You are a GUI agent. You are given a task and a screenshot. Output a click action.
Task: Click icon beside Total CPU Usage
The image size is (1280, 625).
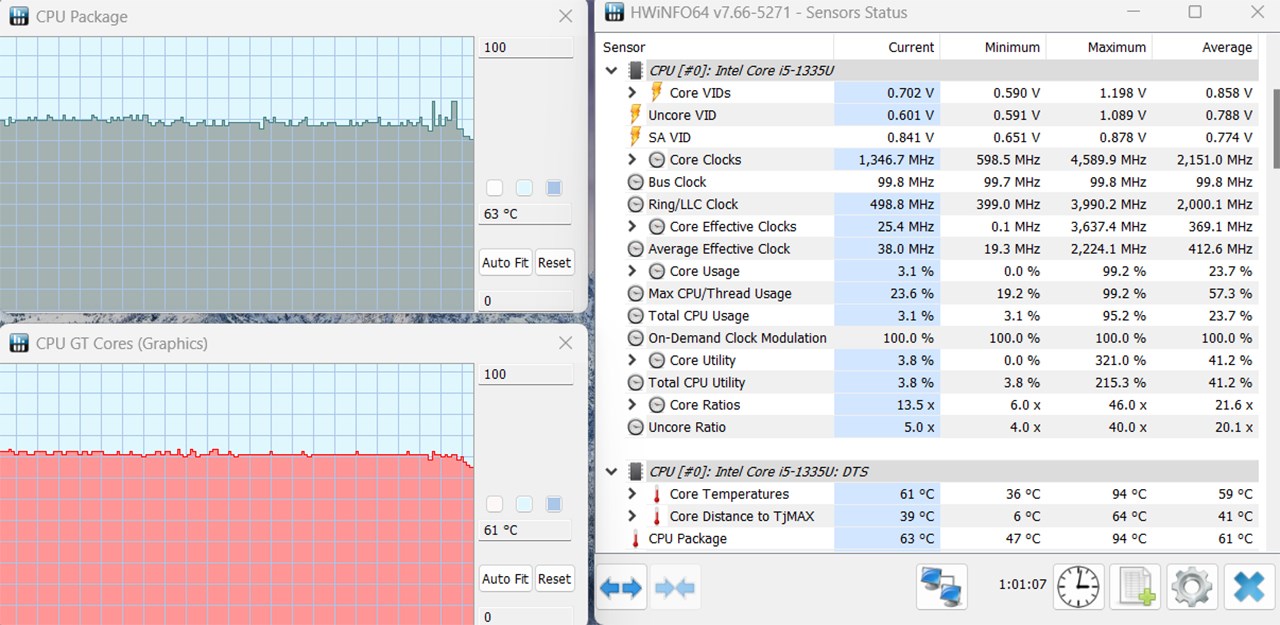[x=635, y=316]
